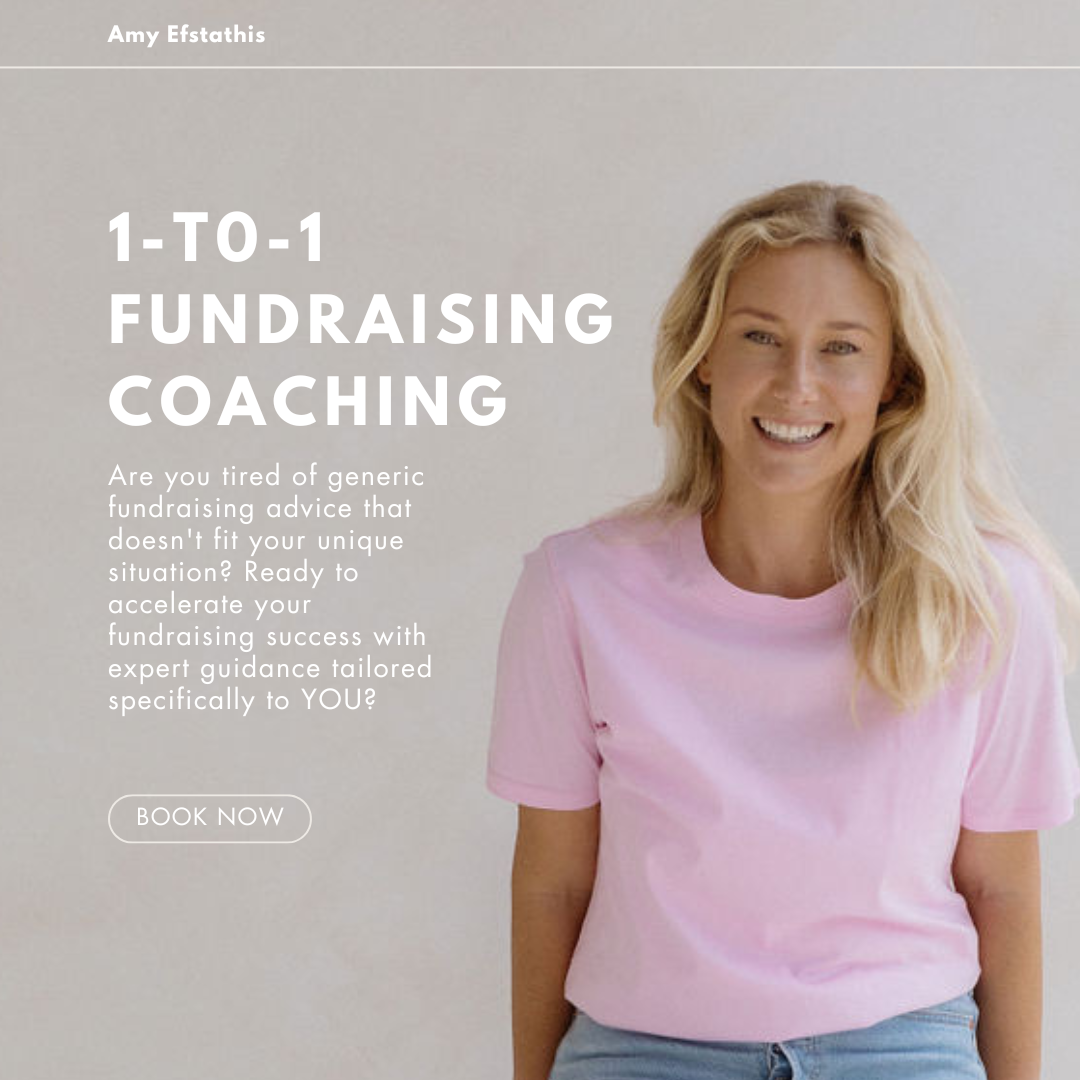Click the 'doesn't fit your unique' line

coord(256,541)
